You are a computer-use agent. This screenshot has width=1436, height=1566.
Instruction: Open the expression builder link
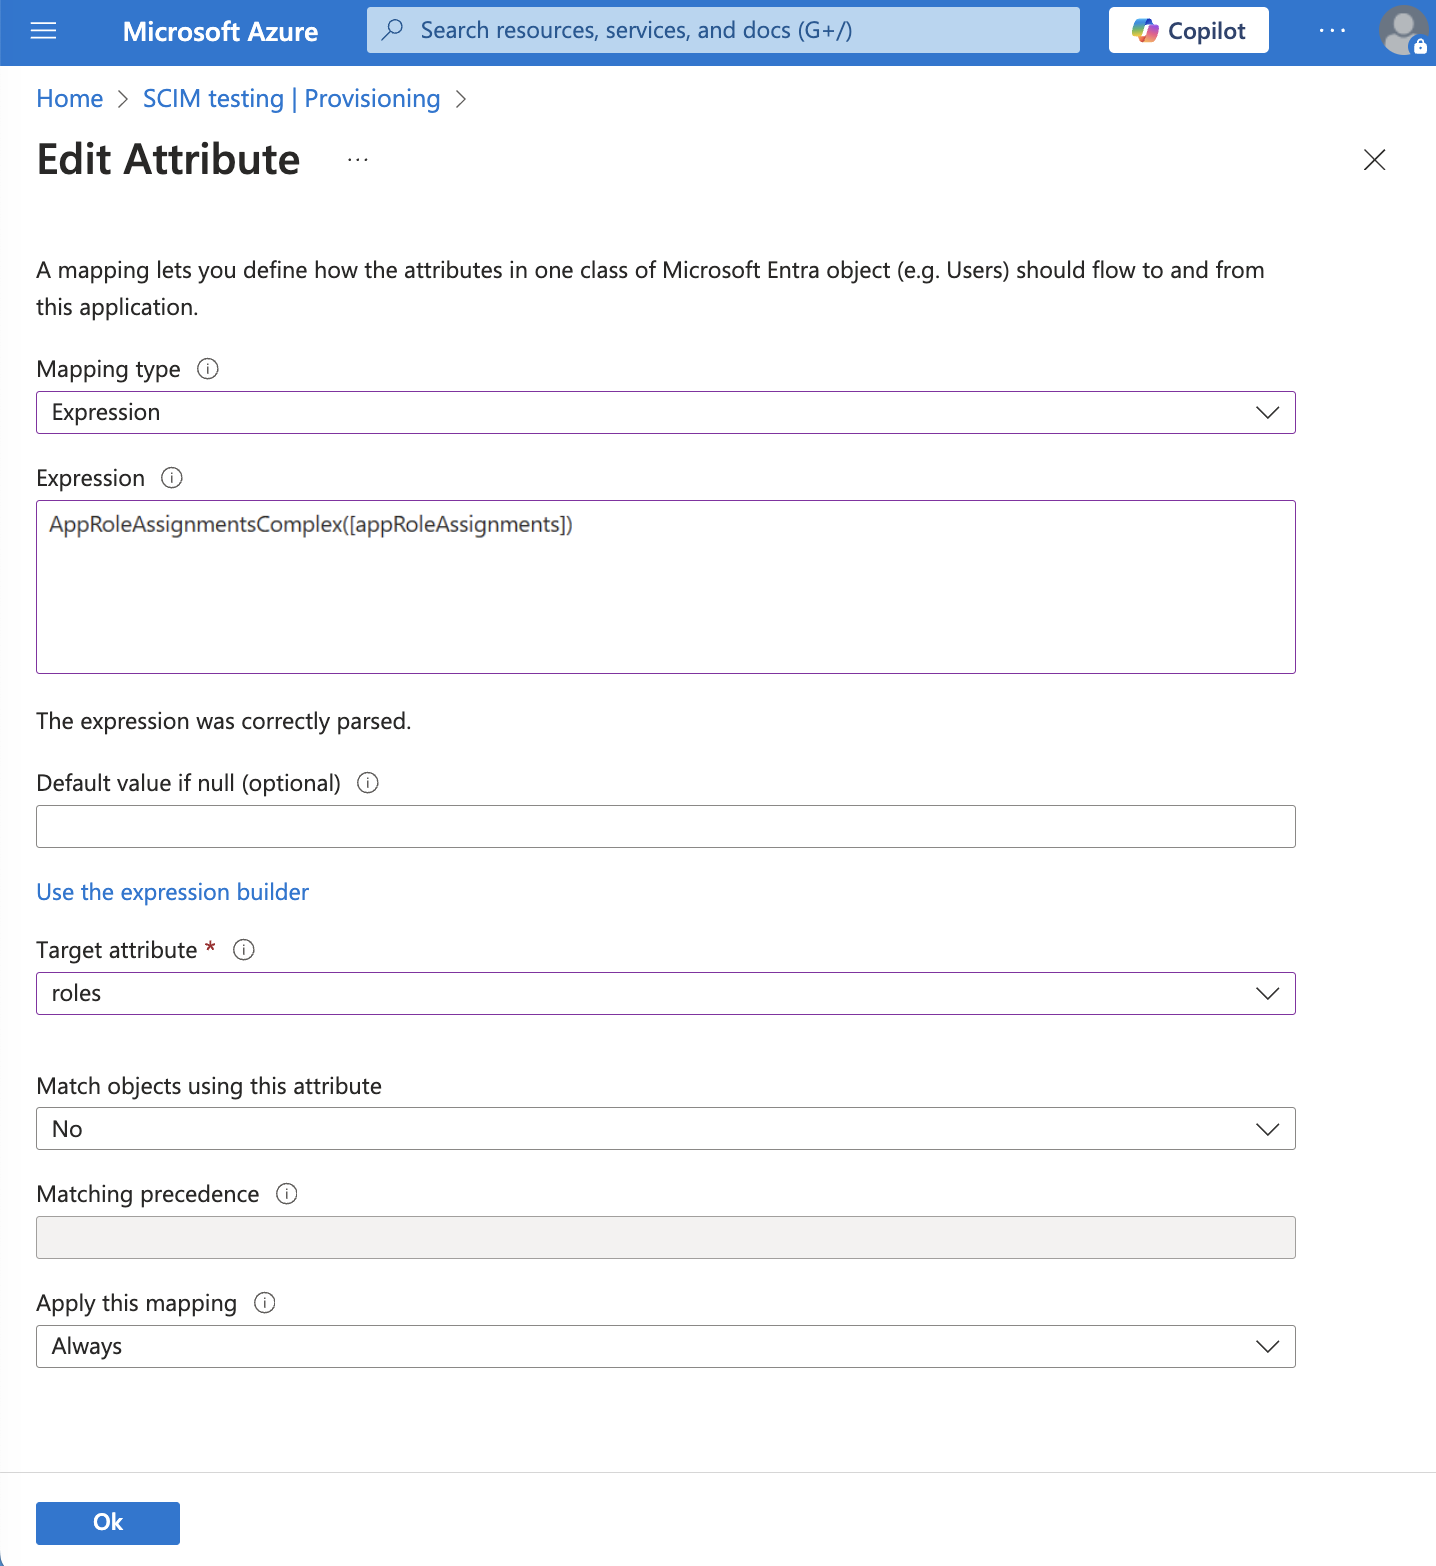click(x=172, y=891)
